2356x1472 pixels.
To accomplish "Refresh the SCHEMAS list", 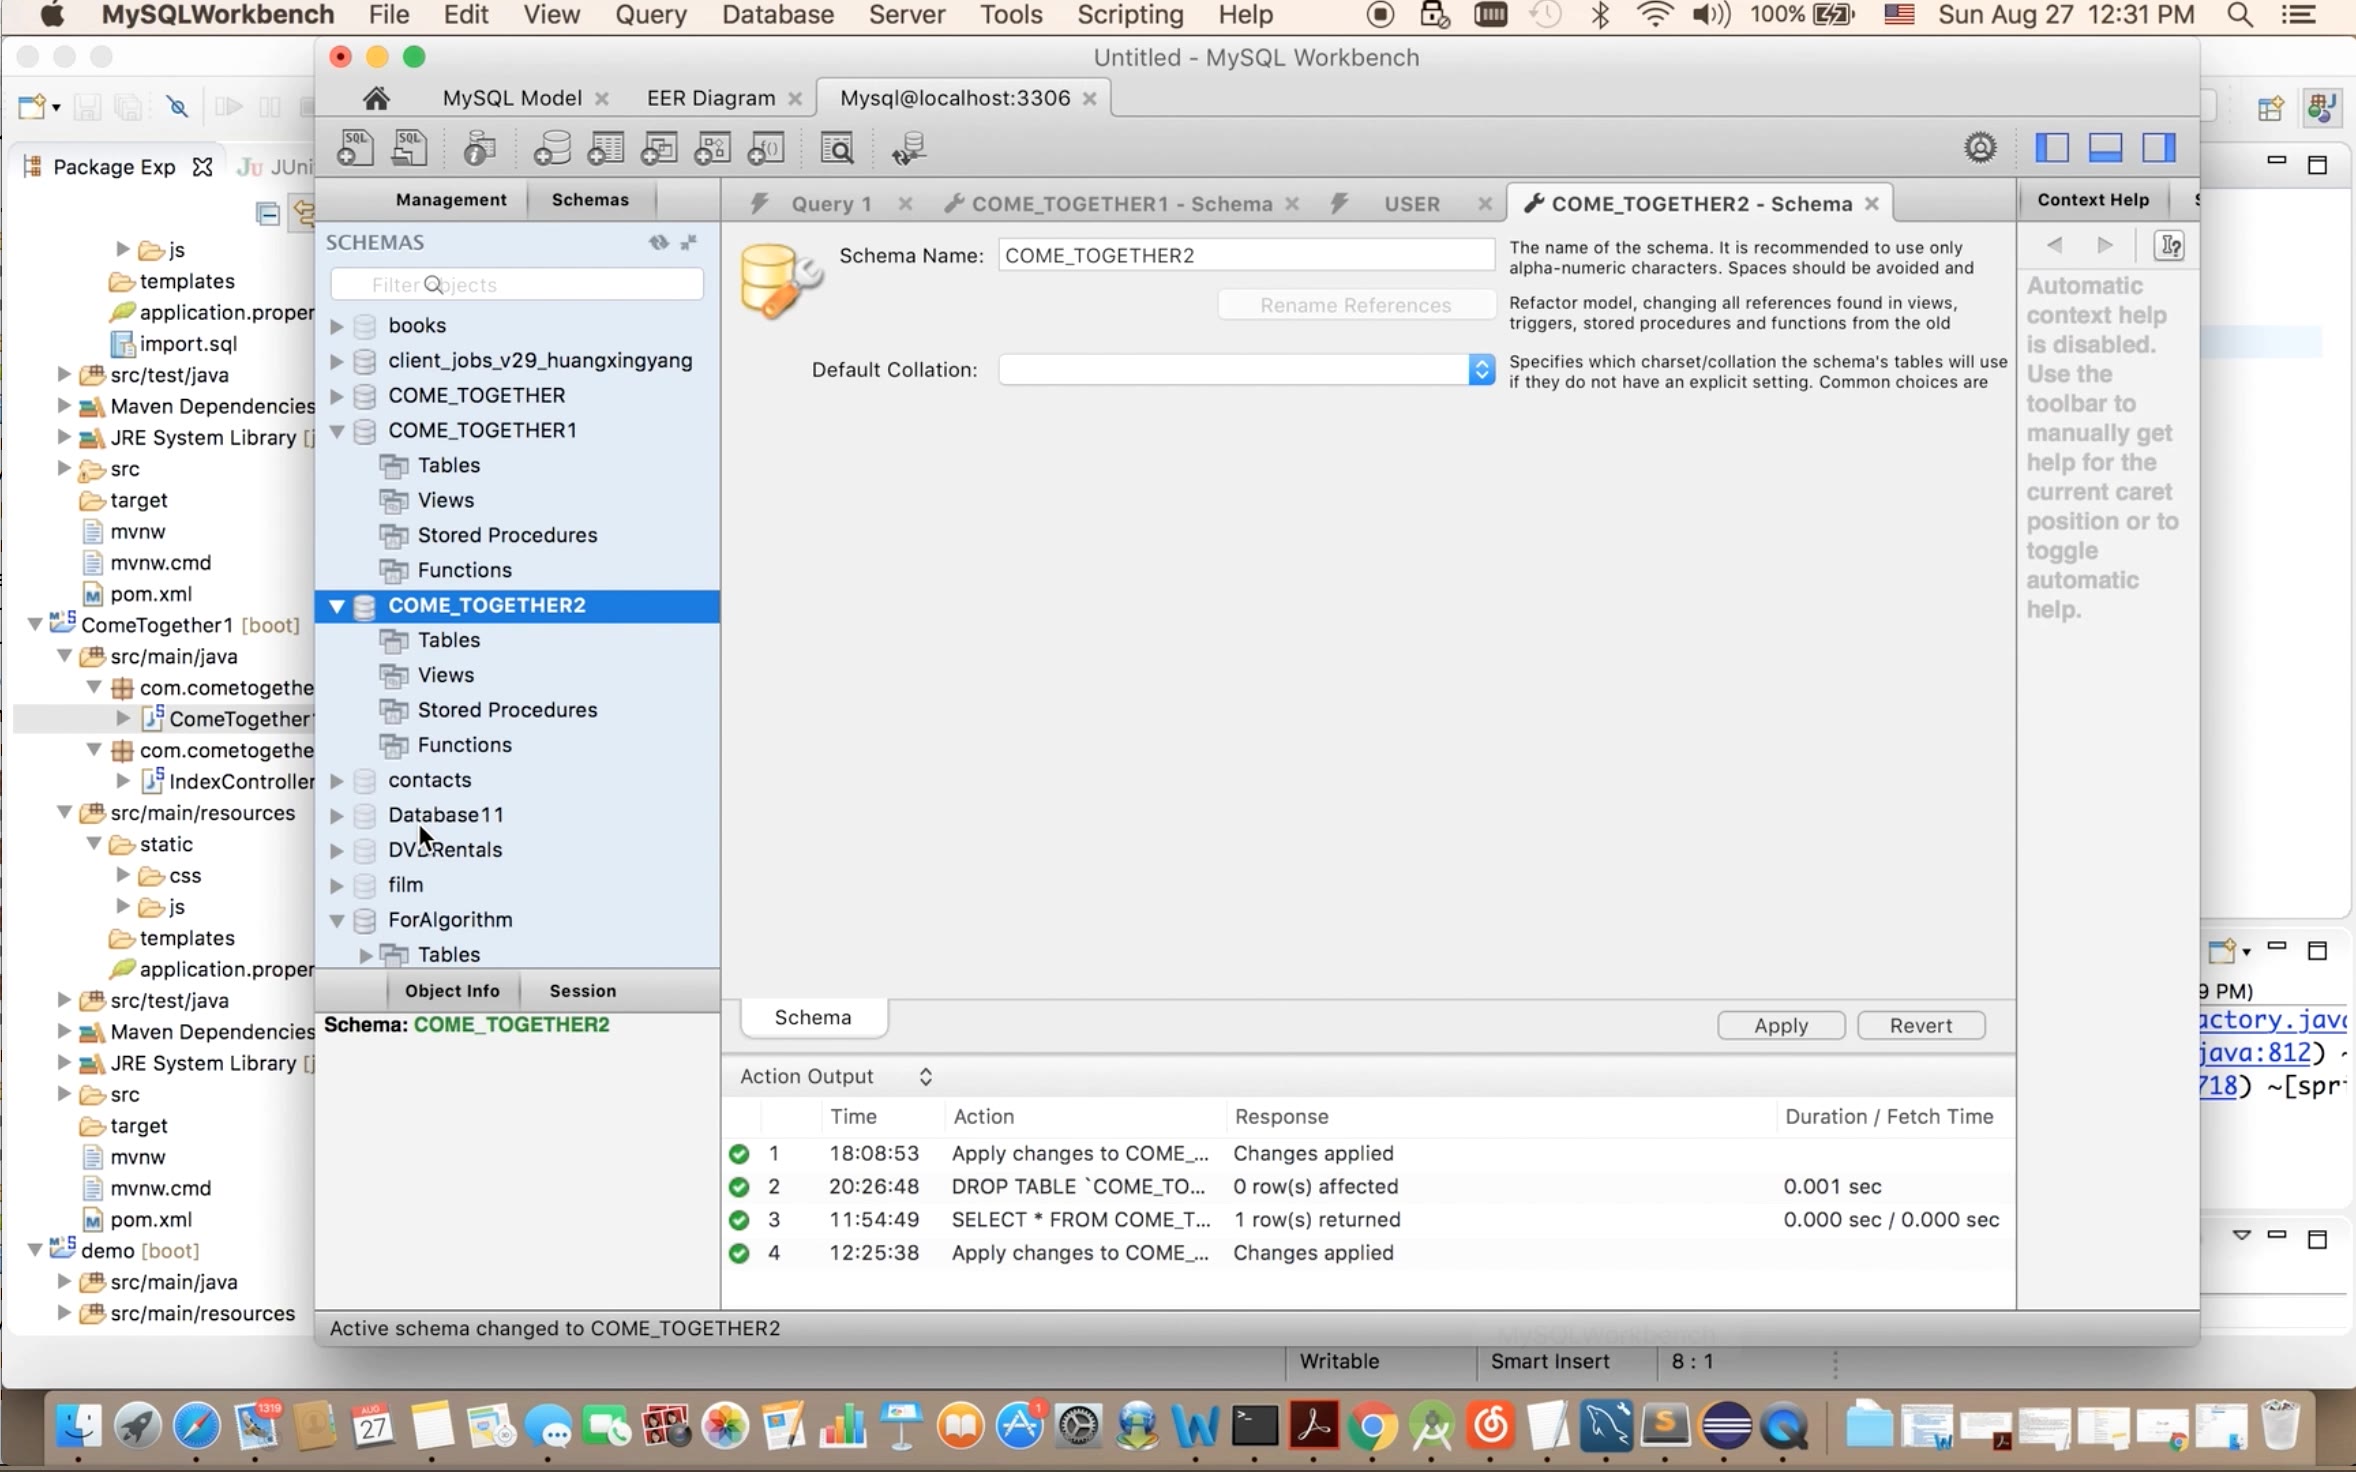I will click(x=658, y=242).
